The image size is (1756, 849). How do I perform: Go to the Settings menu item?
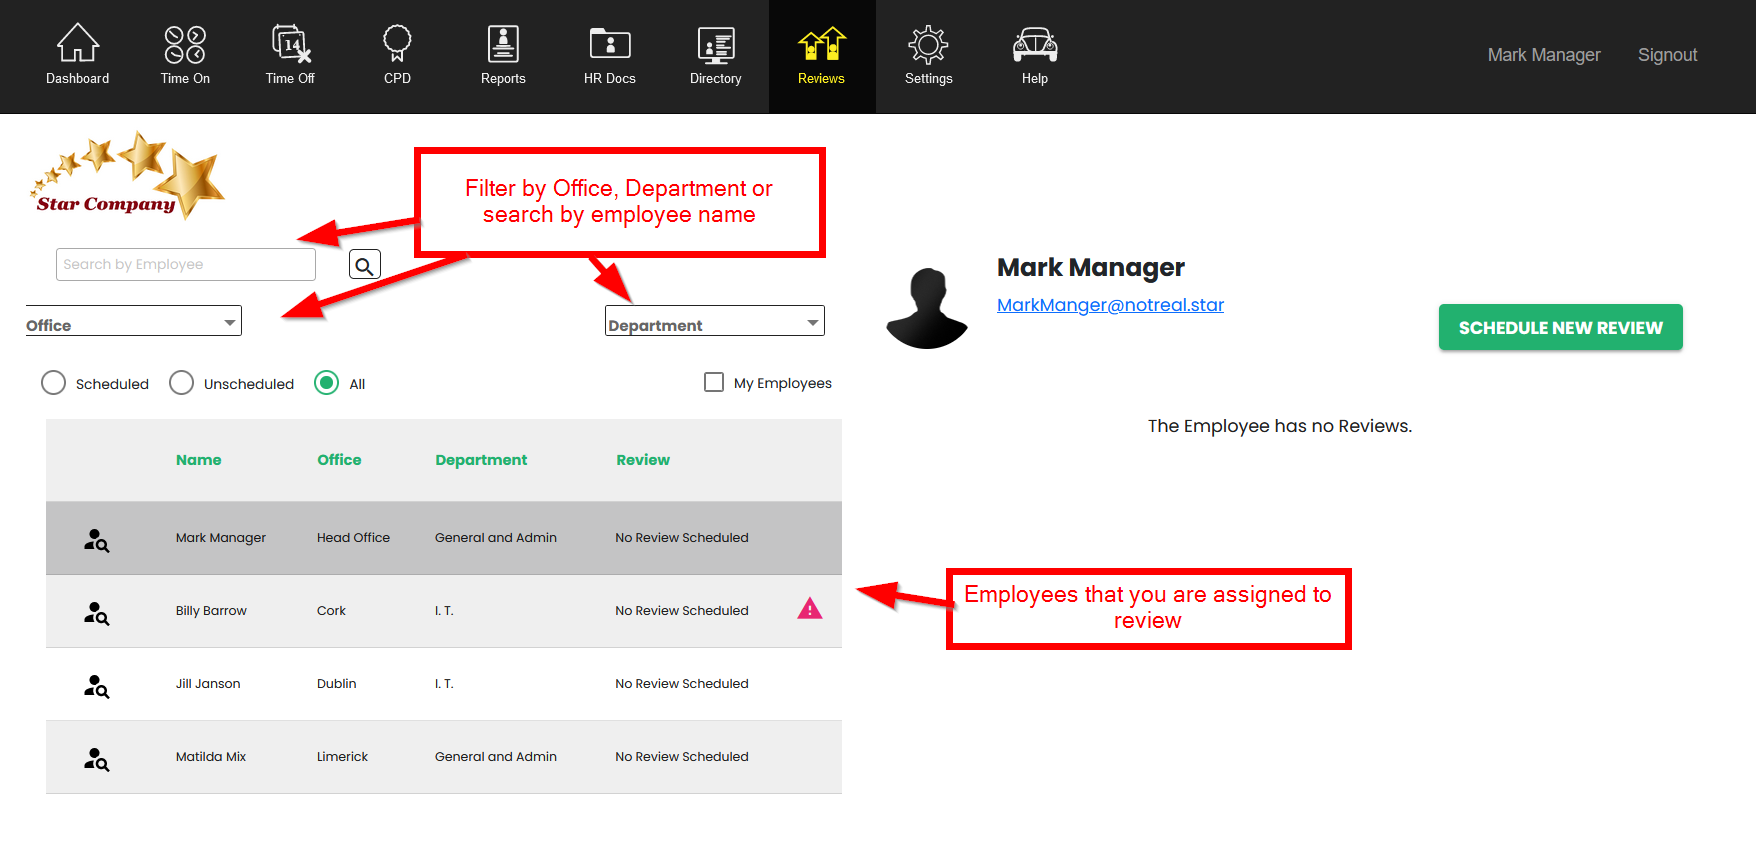click(x=928, y=56)
